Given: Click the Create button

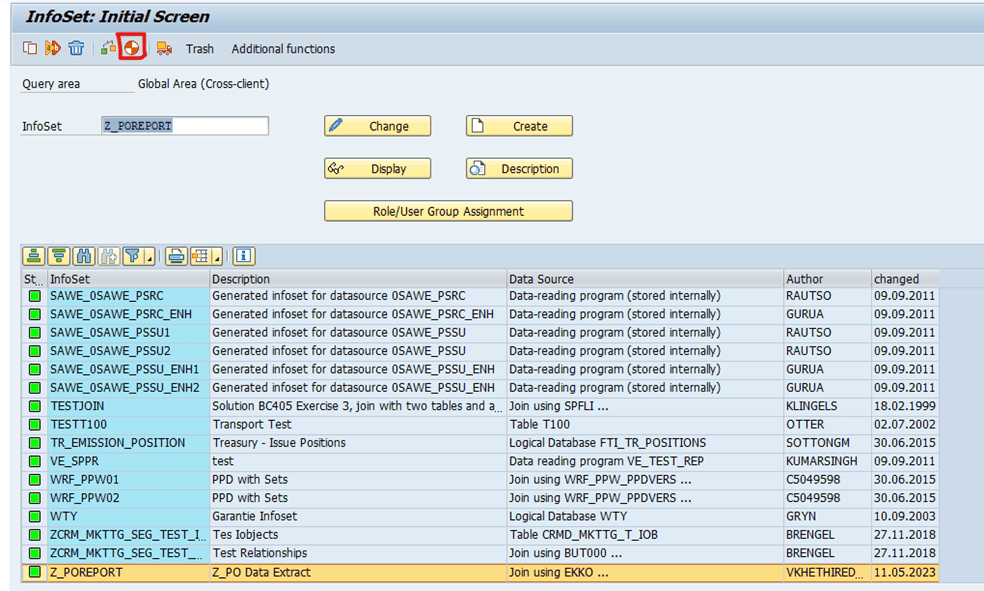Looking at the screenshot, I should [x=519, y=126].
